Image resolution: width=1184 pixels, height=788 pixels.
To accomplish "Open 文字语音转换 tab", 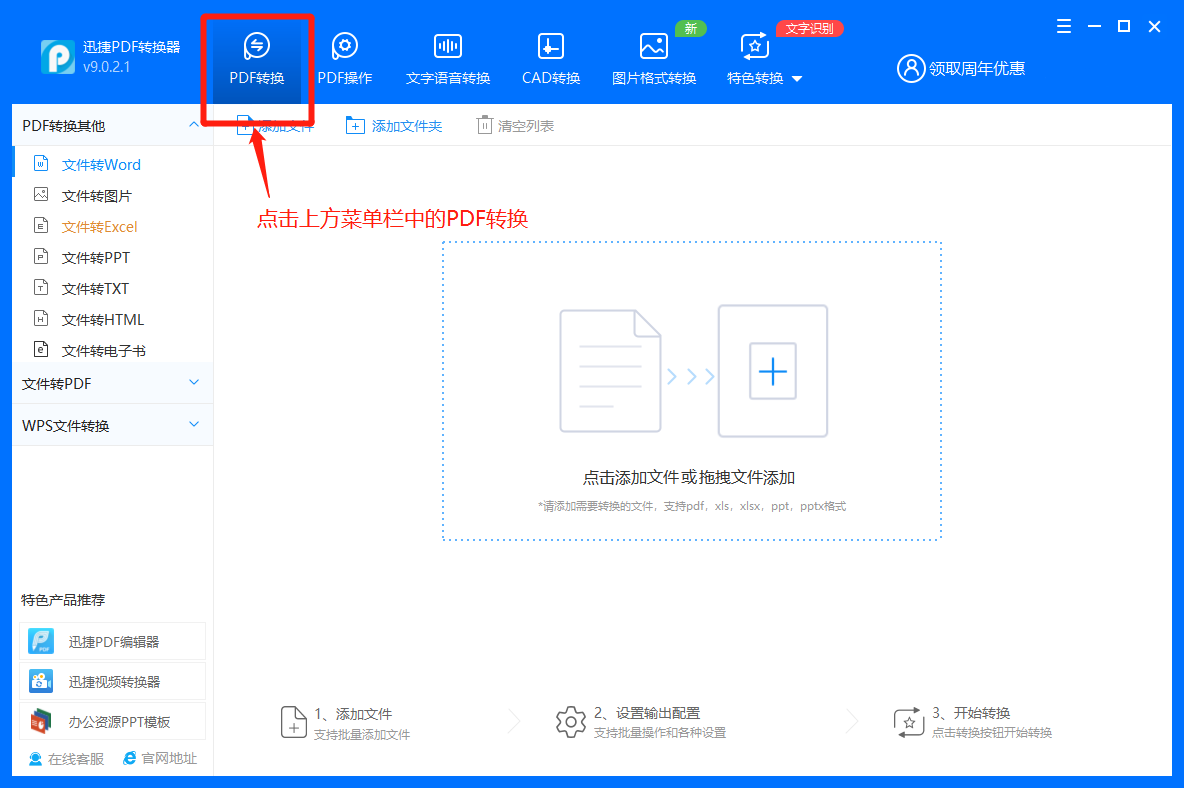I will coord(448,60).
